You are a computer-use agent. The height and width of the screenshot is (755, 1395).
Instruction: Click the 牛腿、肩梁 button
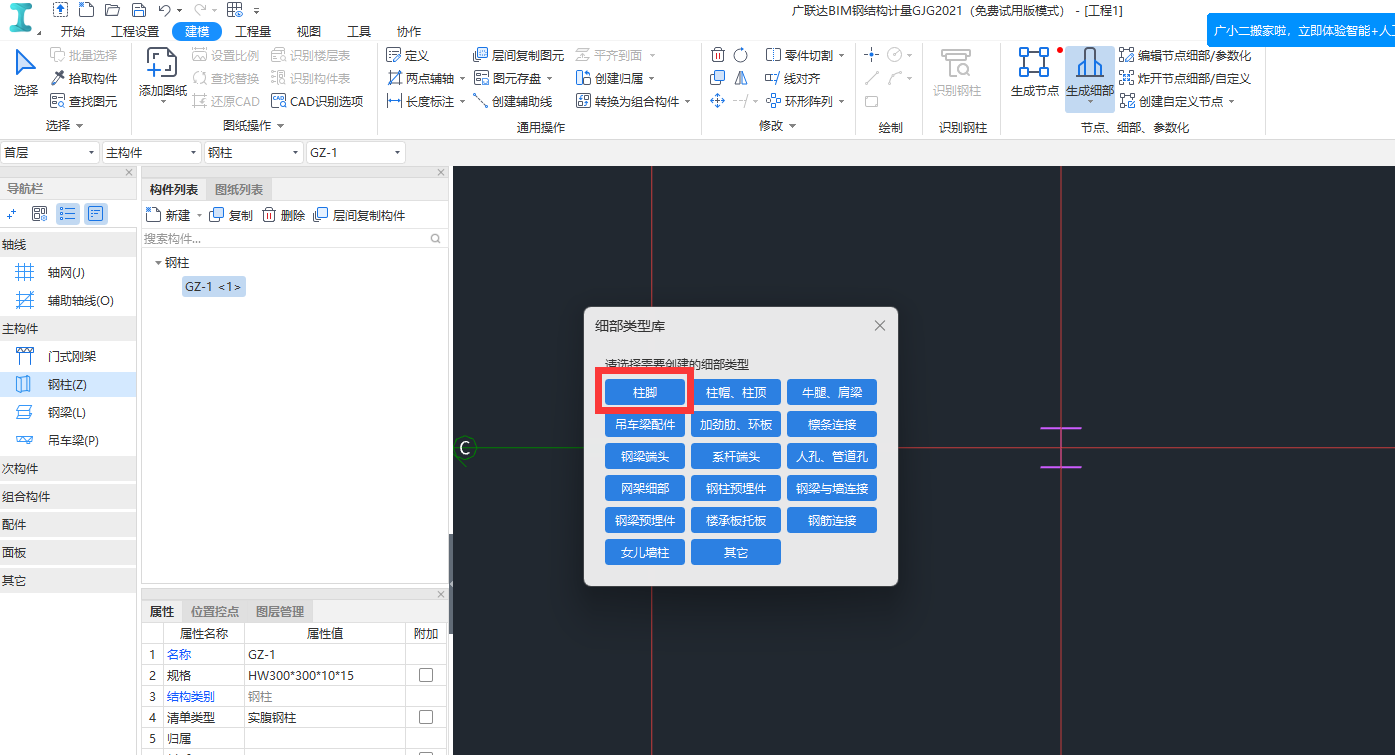click(832, 393)
